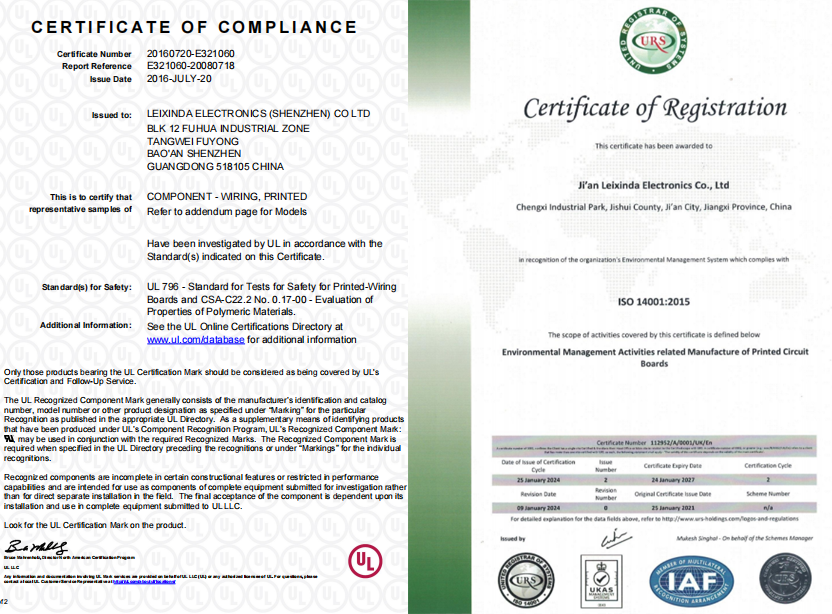Select URS certificate number '112952/A/0001/UK/En'
The width and height of the screenshot is (832, 614).
click(x=681, y=443)
